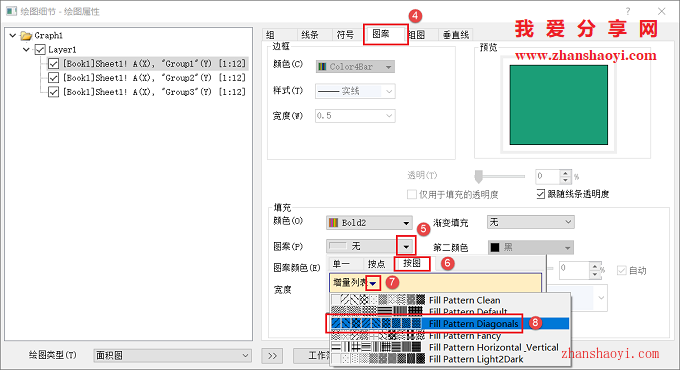The width and height of the screenshot is (680, 370).
Task: Choose the Fill Pattern Clean pattern list
Action: [450, 300]
